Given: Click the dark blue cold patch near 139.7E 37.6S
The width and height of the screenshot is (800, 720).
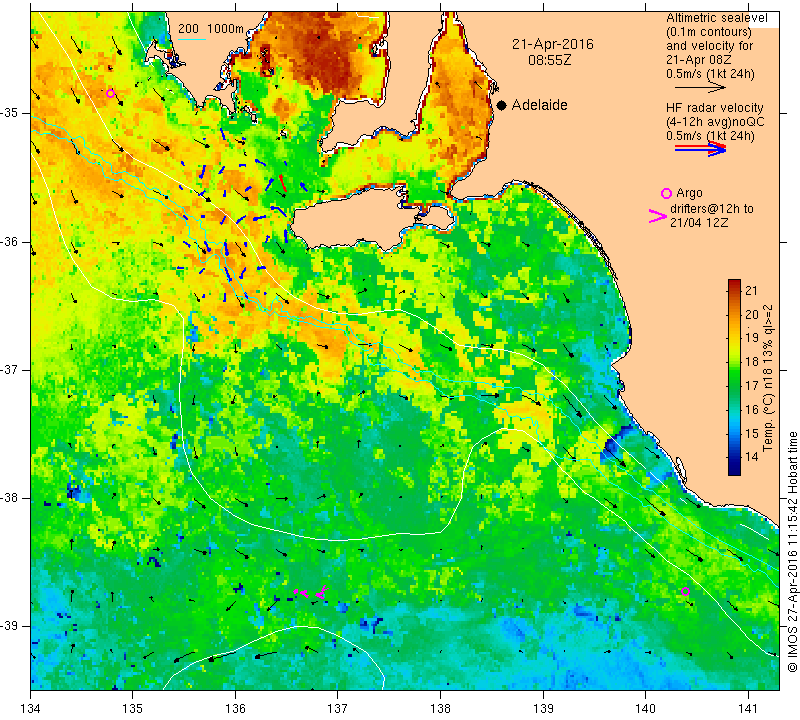Looking at the screenshot, I should click(x=611, y=449).
